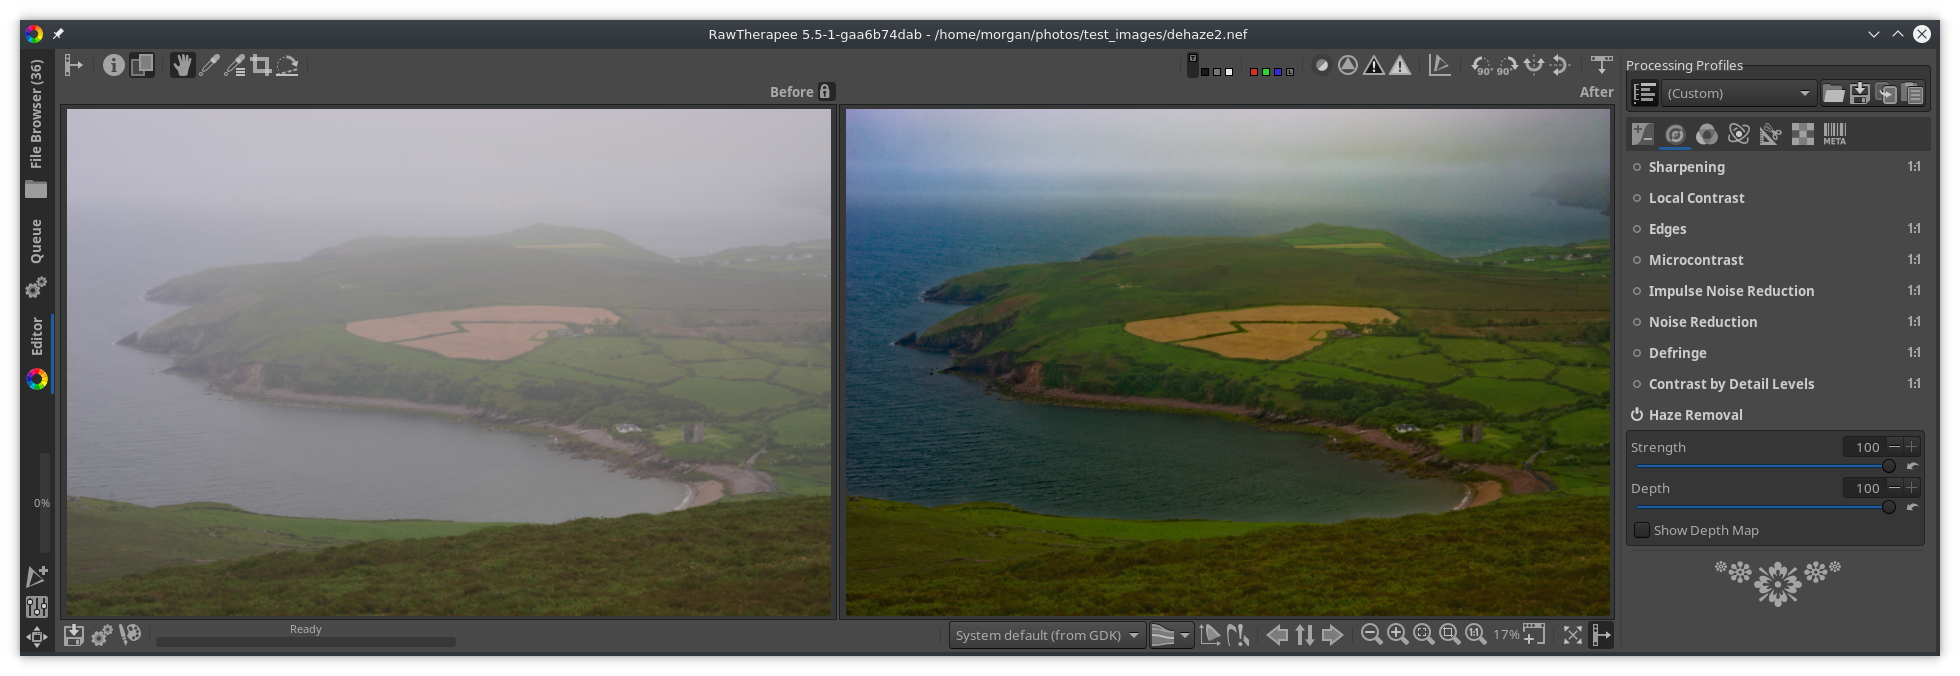Click the Depth value input field
Screen dimensions: 1960x676
click(x=1864, y=488)
